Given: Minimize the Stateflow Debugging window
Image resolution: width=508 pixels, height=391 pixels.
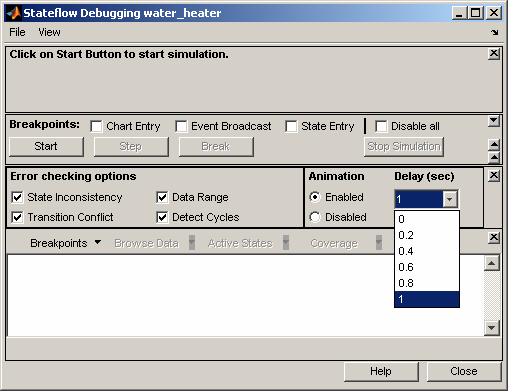Looking at the screenshot, I should 459,13.
